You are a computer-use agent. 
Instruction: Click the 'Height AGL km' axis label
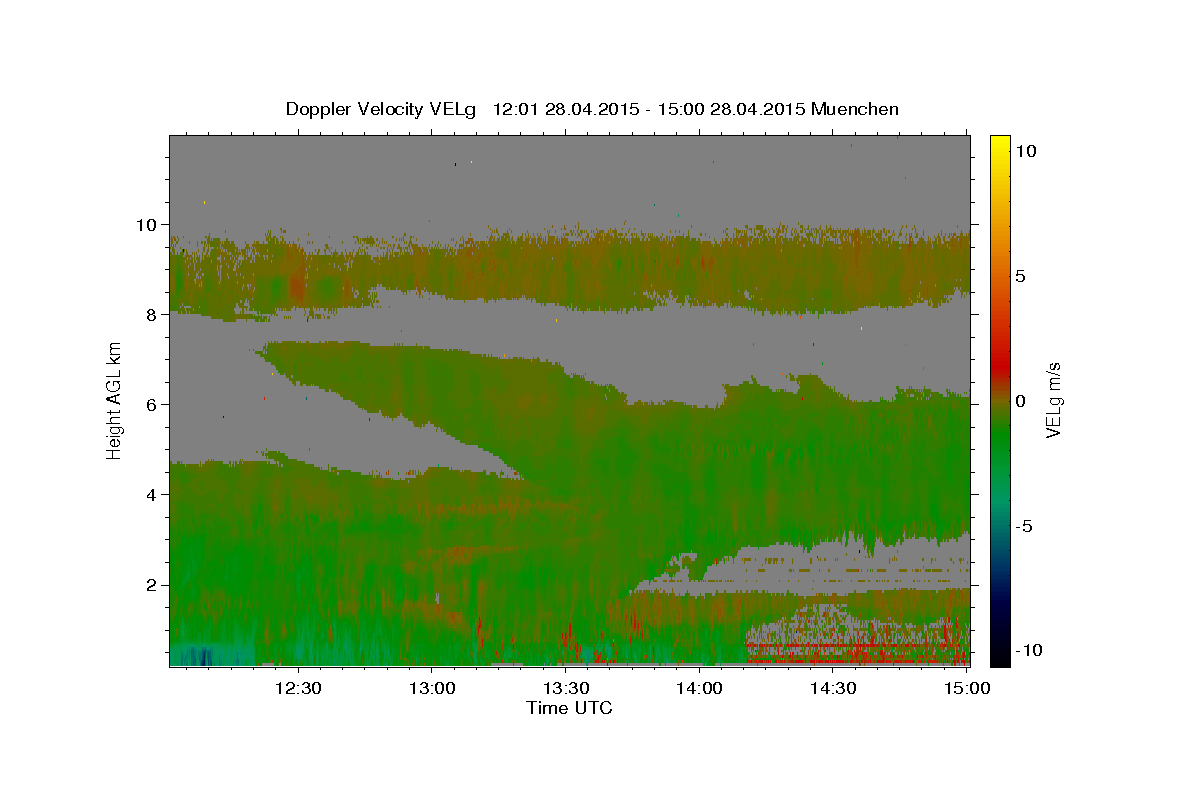(115, 400)
